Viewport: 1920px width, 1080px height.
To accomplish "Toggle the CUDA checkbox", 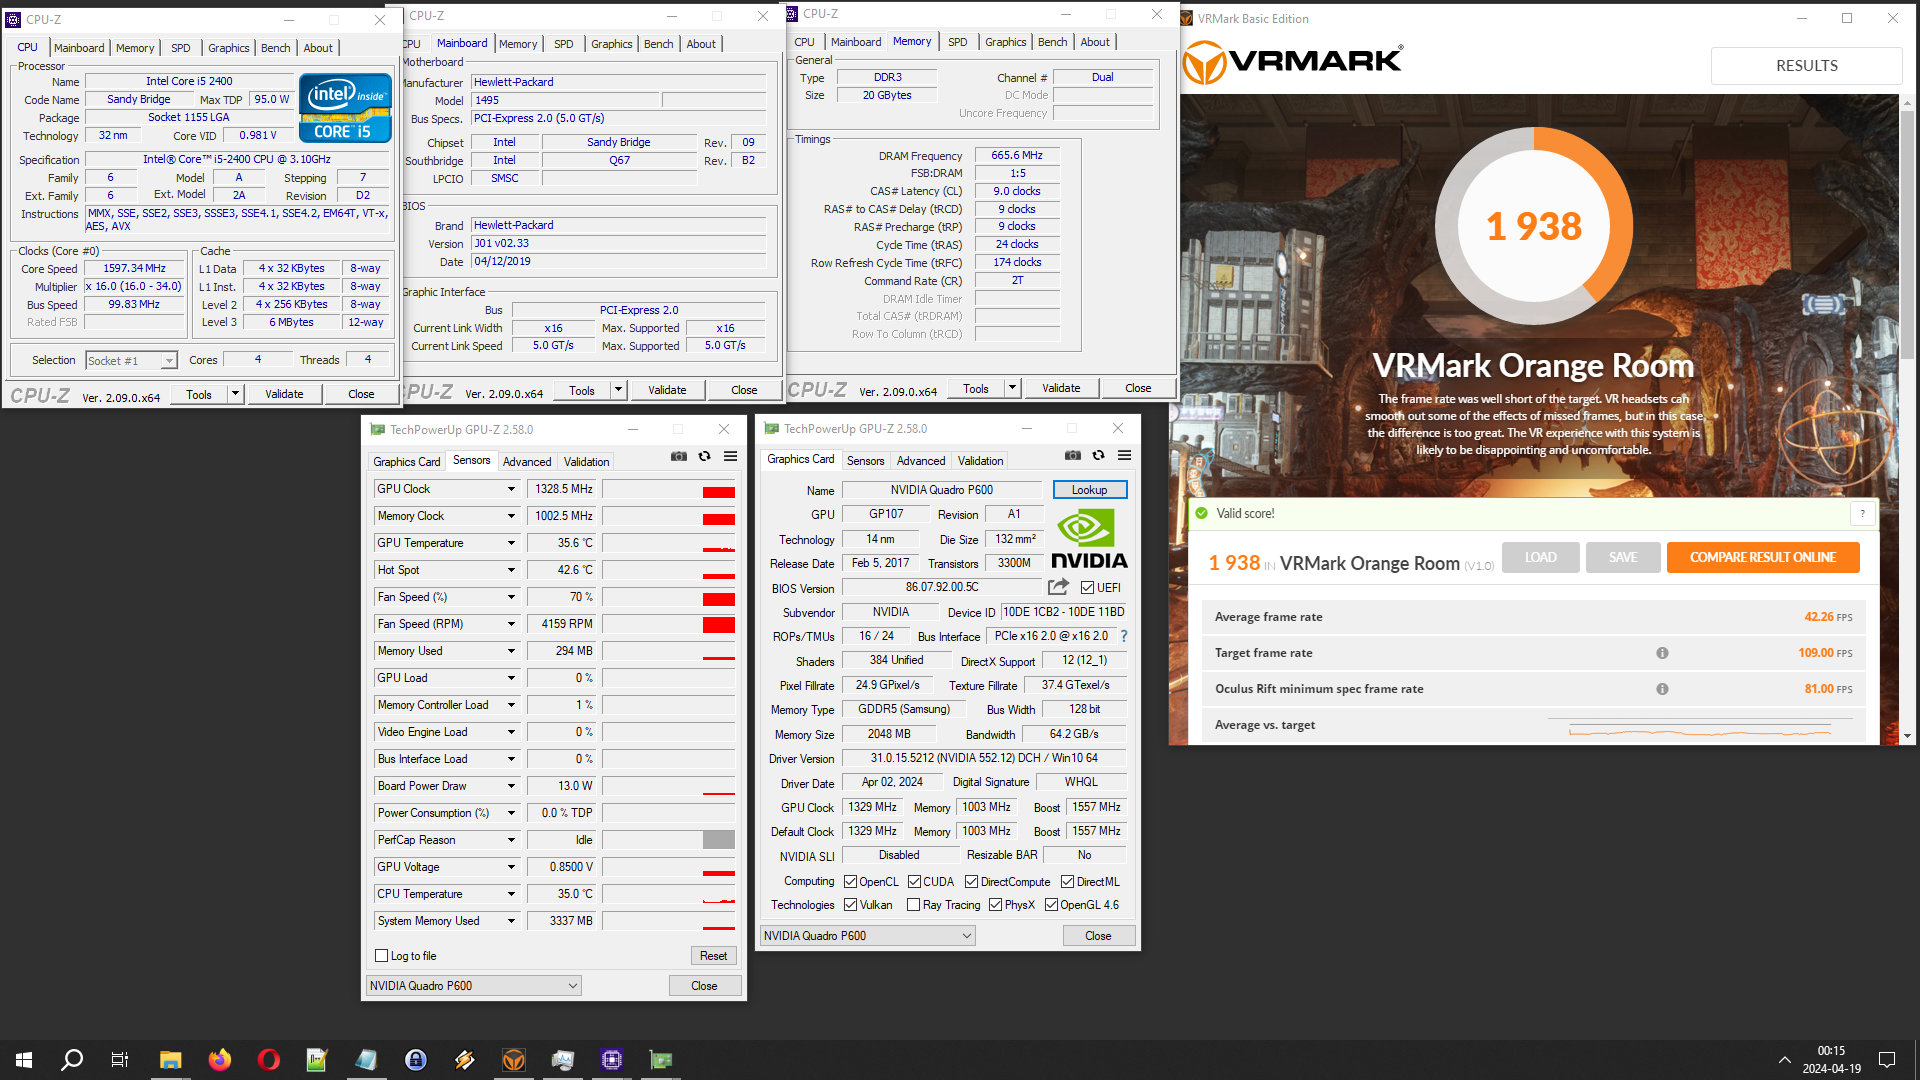I will [914, 882].
